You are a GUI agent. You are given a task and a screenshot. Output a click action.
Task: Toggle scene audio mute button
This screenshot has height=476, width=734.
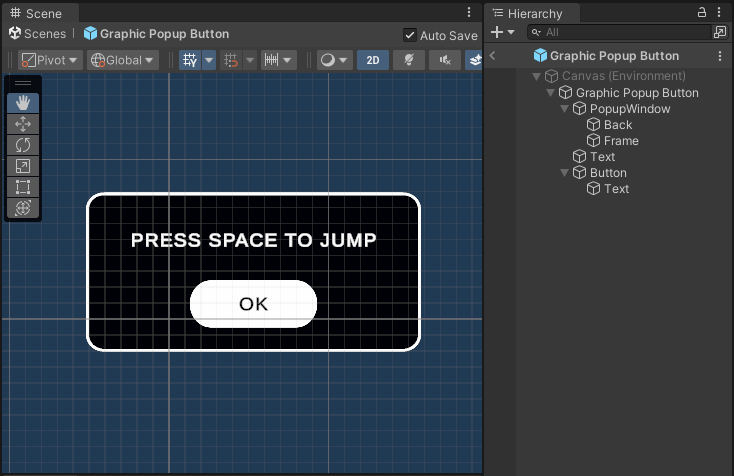(x=444, y=60)
